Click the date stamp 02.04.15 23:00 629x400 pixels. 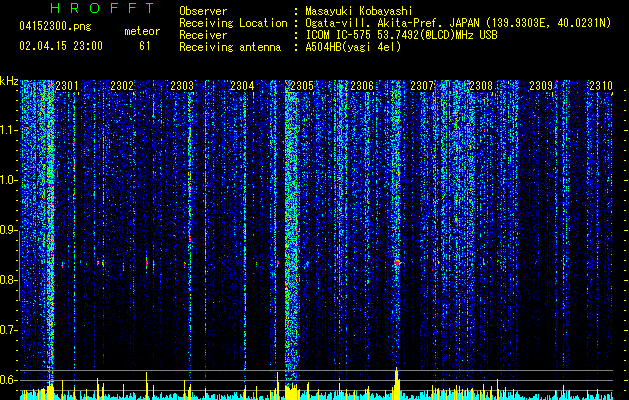pyautogui.click(x=61, y=46)
